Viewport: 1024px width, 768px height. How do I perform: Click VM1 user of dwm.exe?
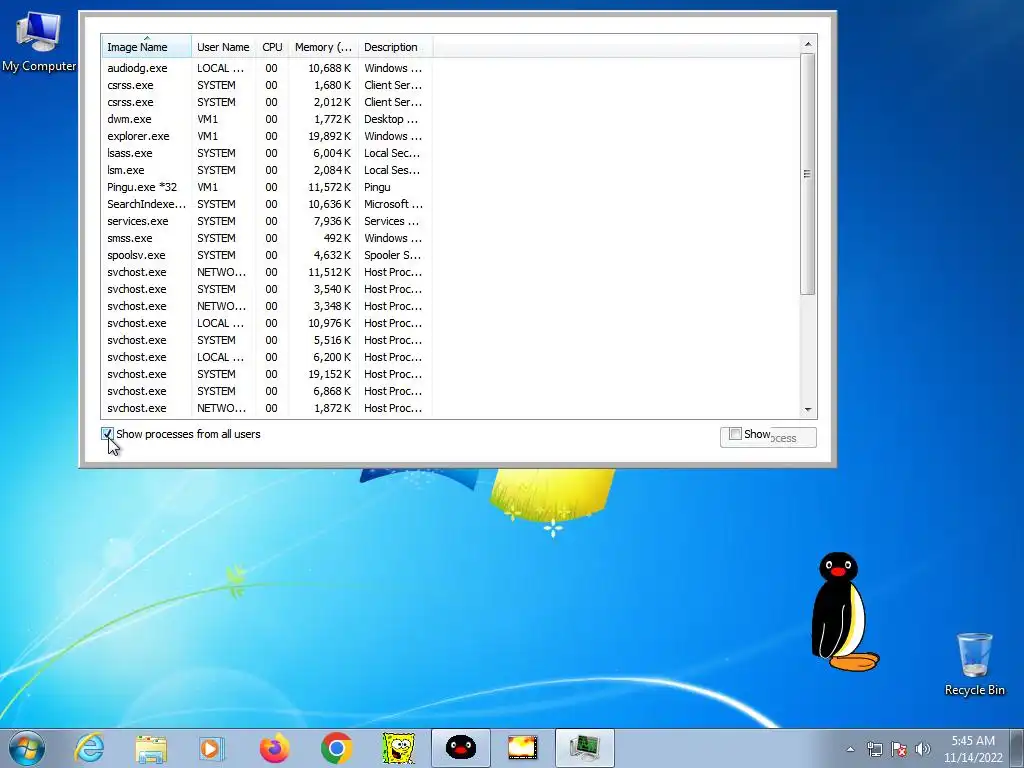(x=208, y=119)
